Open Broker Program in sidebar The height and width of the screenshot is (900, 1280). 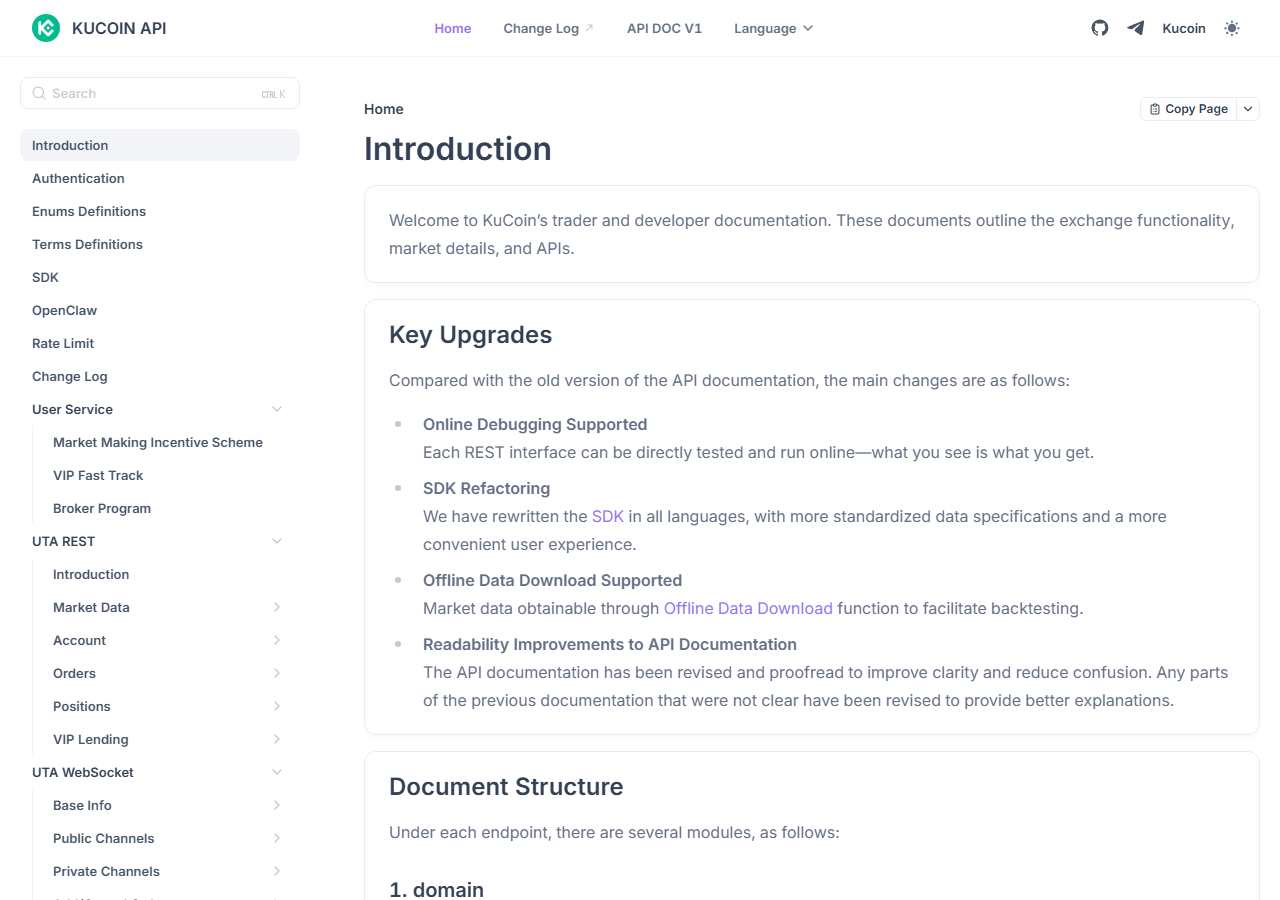click(x=102, y=508)
